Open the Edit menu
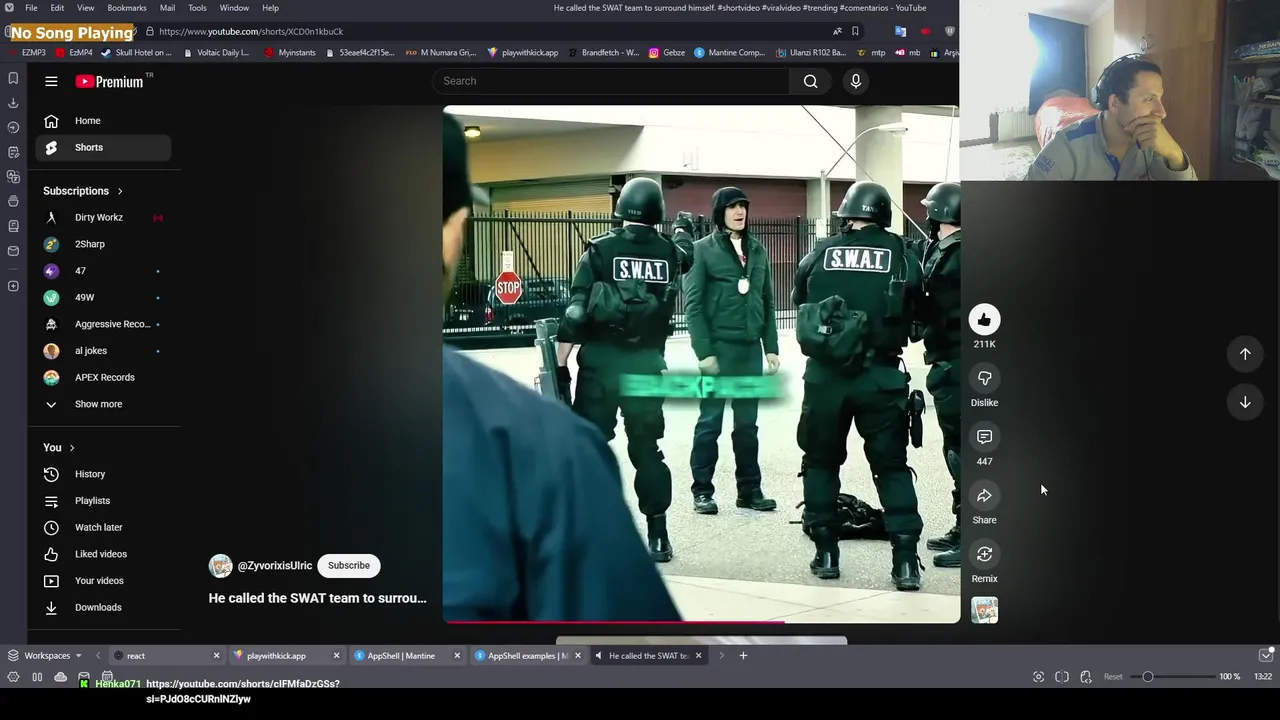 57,8
